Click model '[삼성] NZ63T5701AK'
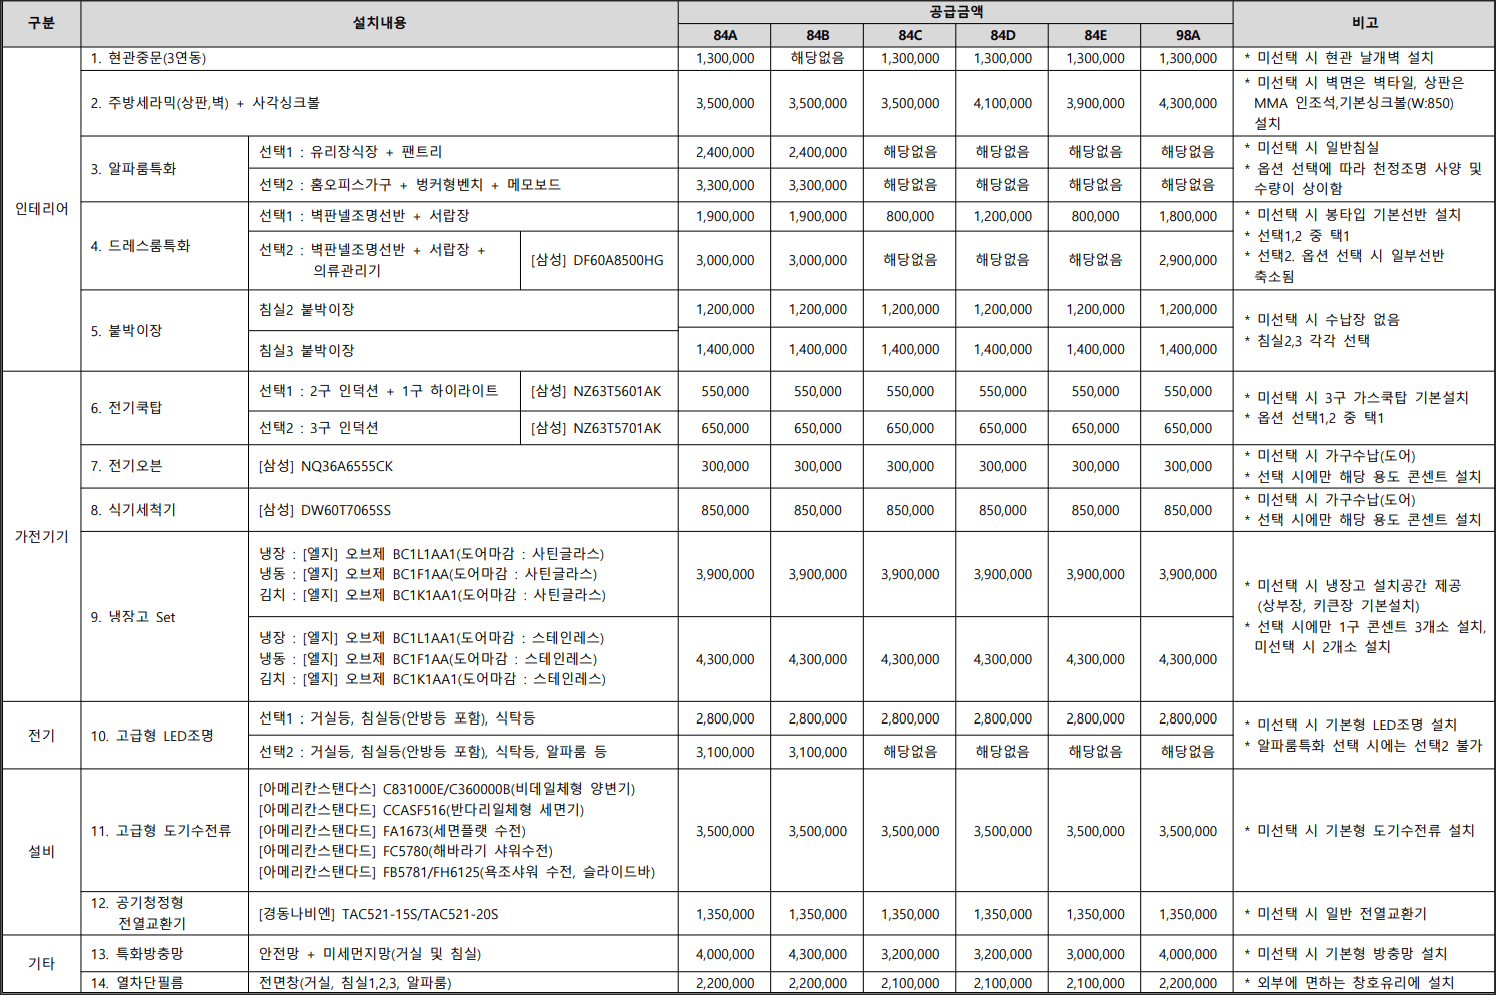Viewport: 1496px width, 995px height. point(598,428)
